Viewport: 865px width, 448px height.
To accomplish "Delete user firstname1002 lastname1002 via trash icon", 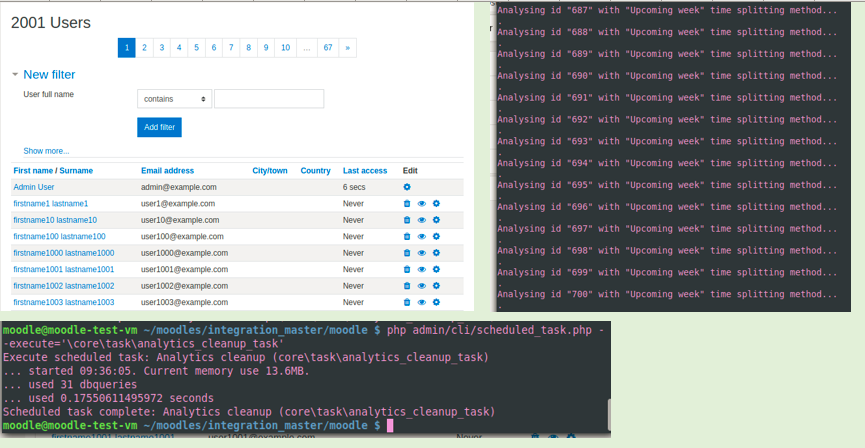I will 407,286.
